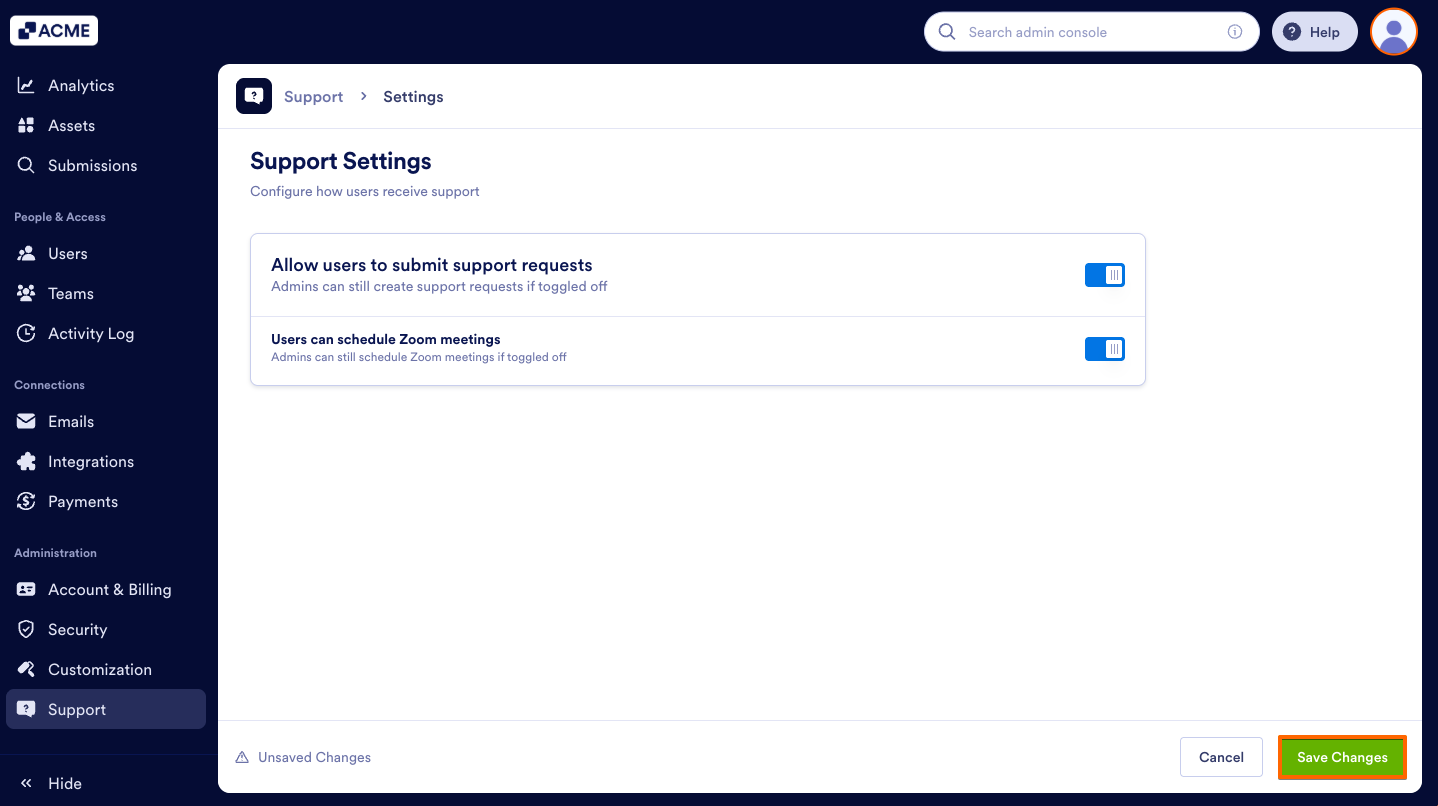
Task: Click the Unsaved Changes warning icon
Action: click(x=242, y=758)
